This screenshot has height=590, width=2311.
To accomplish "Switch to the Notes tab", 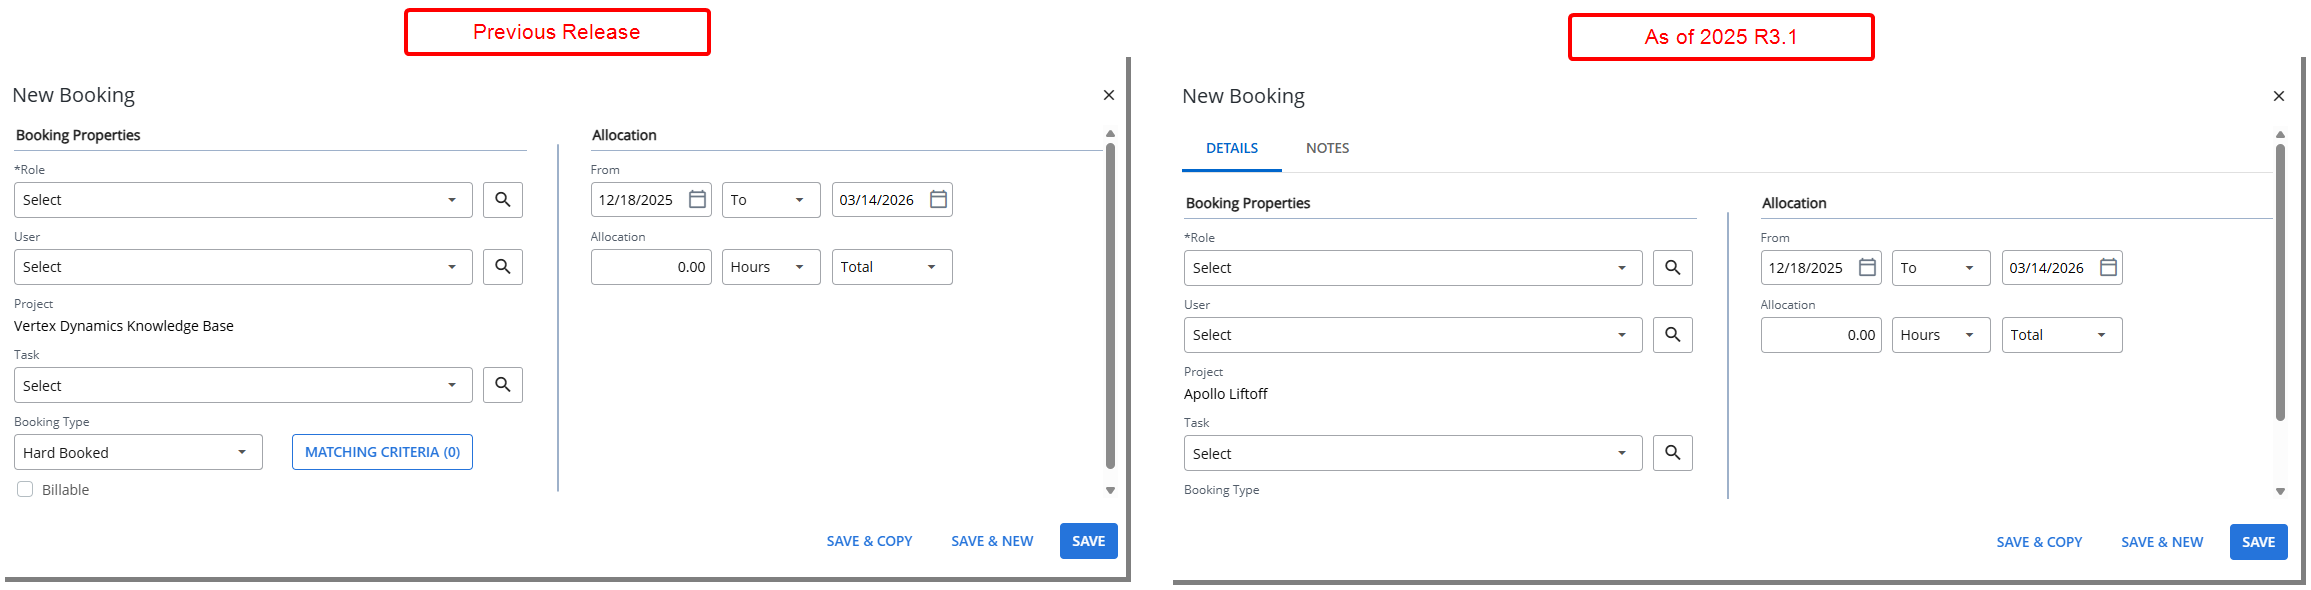I will pyautogui.click(x=1327, y=148).
